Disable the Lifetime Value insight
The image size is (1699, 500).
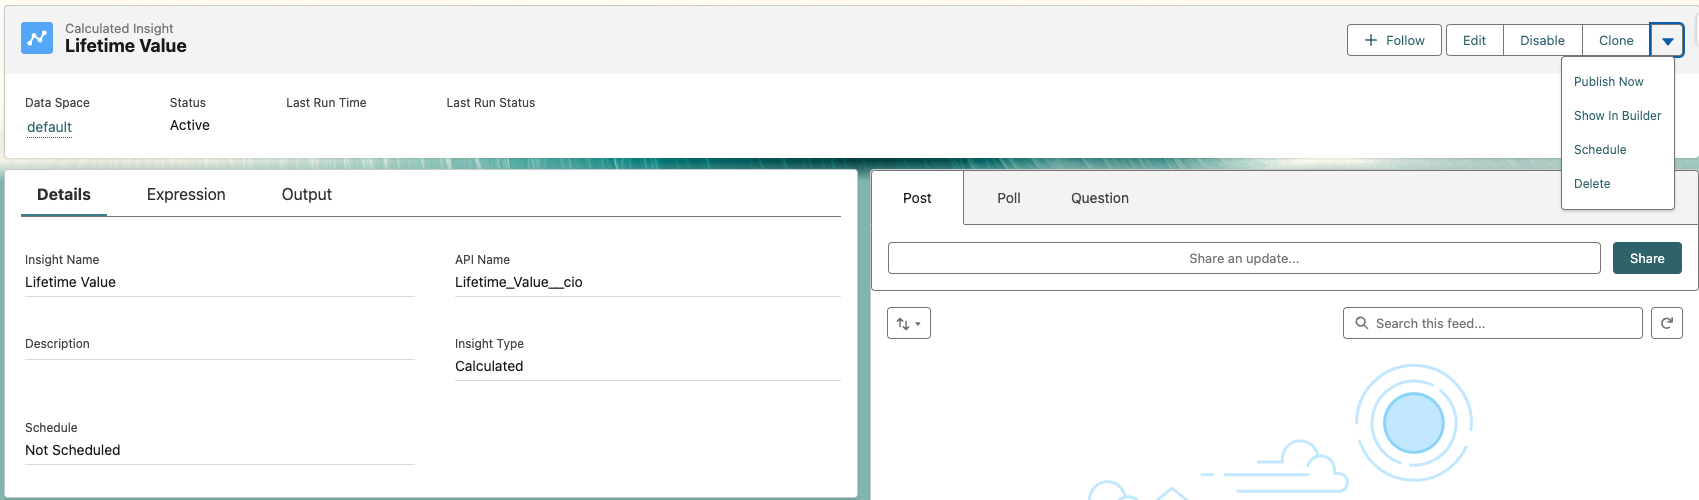click(x=1542, y=41)
